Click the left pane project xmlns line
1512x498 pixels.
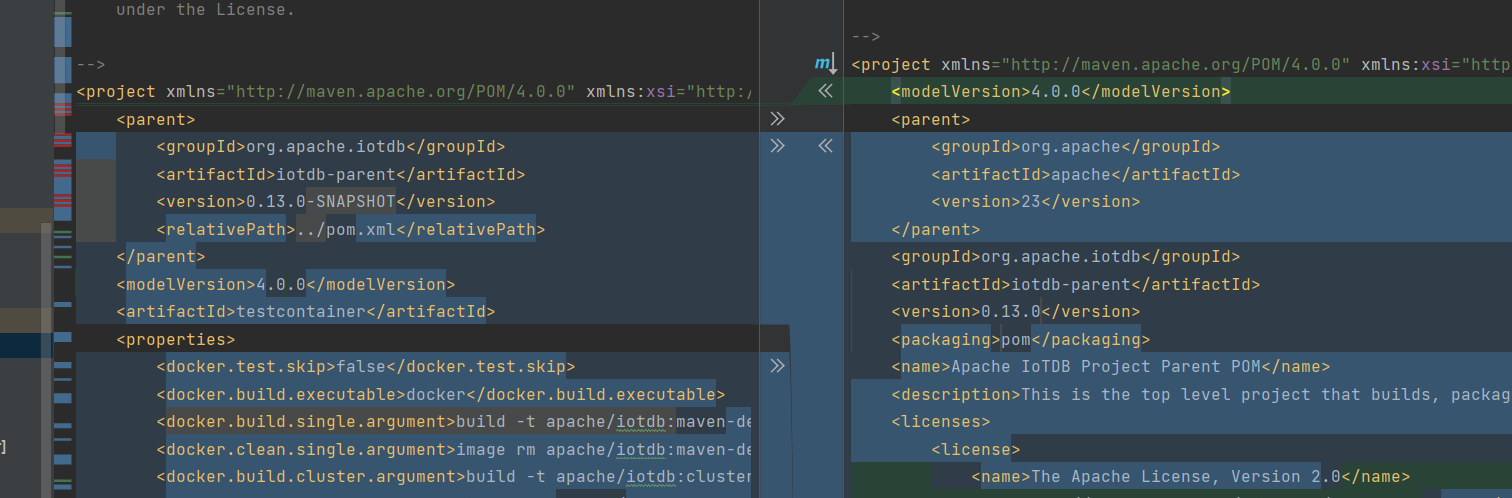[x=413, y=92]
